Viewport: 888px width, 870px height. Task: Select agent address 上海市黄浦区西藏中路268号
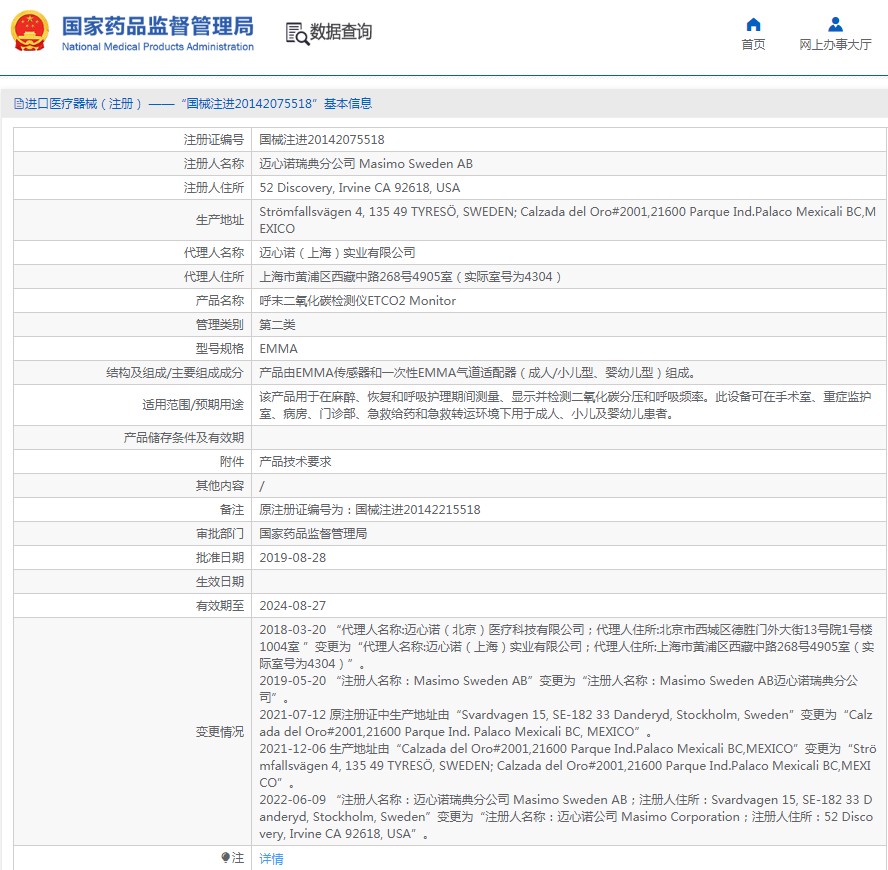[x=410, y=277]
